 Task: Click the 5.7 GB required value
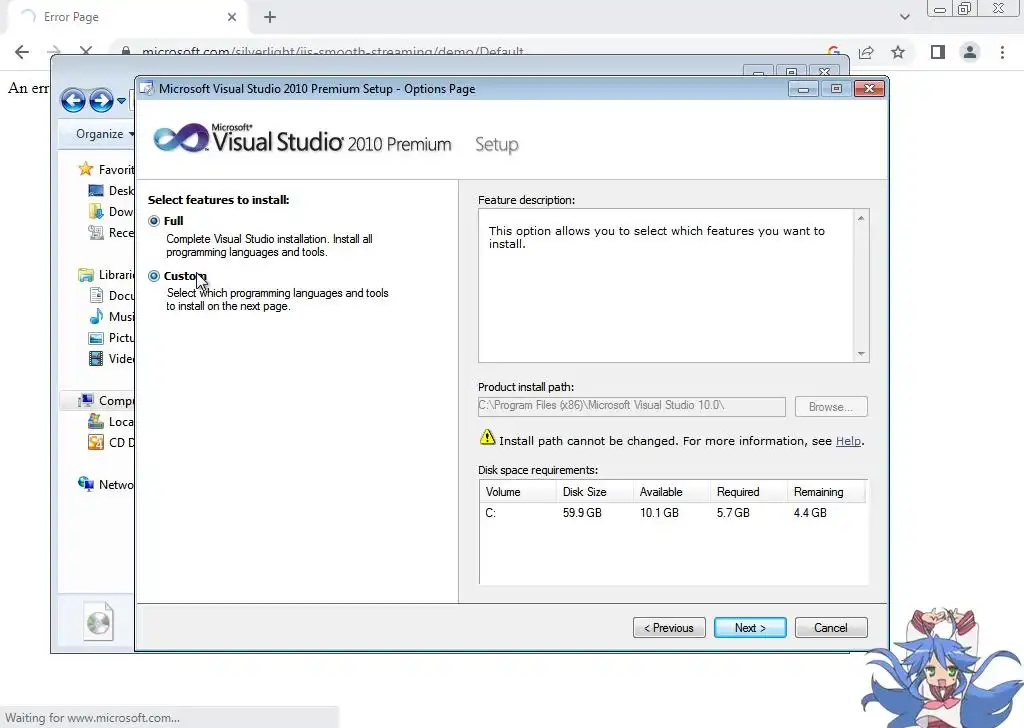pos(733,513)
